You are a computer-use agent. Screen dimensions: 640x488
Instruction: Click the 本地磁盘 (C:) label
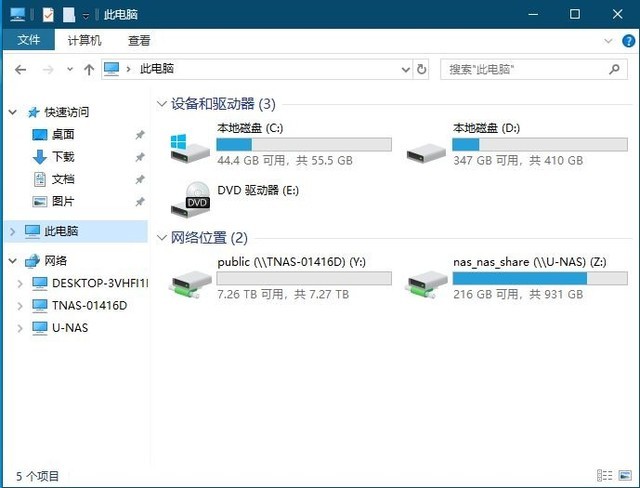pos(250,128)
